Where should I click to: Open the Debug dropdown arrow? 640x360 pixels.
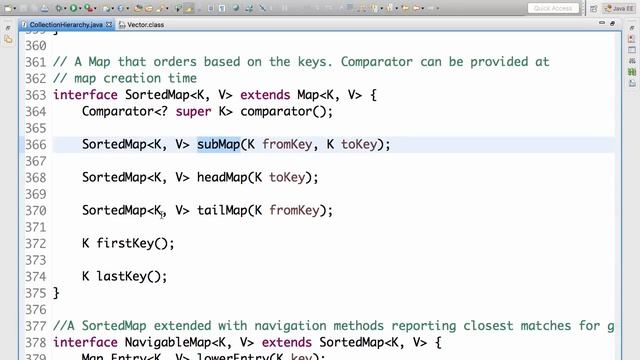point(65,8)
